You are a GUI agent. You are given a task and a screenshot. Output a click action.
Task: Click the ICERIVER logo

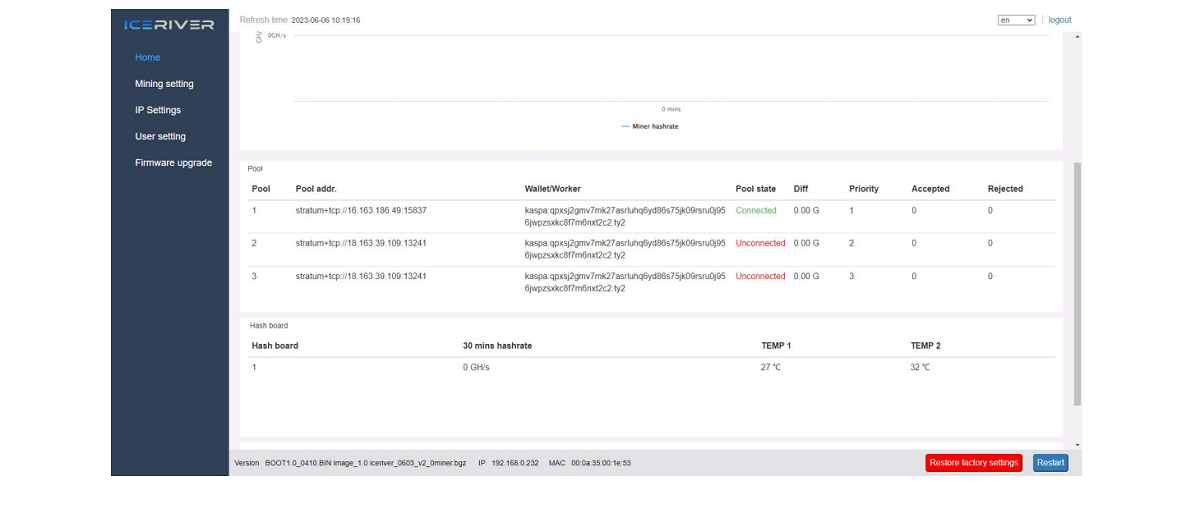click(169, 24)
